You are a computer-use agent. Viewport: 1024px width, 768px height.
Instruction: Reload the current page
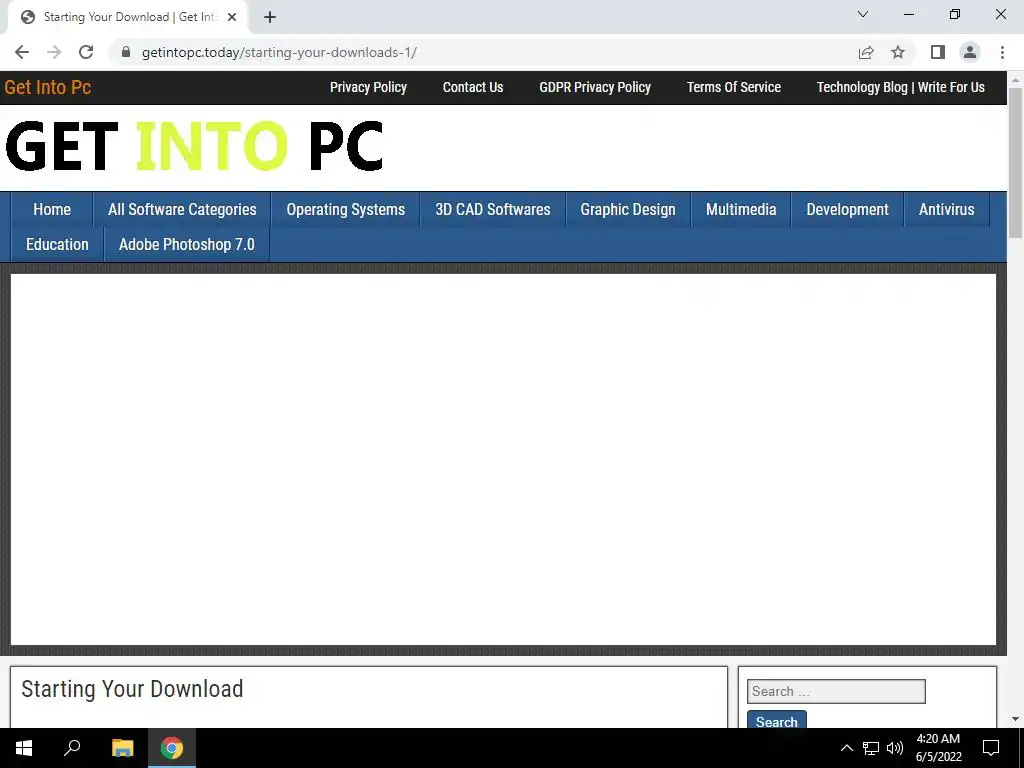(x=86, y=52)
